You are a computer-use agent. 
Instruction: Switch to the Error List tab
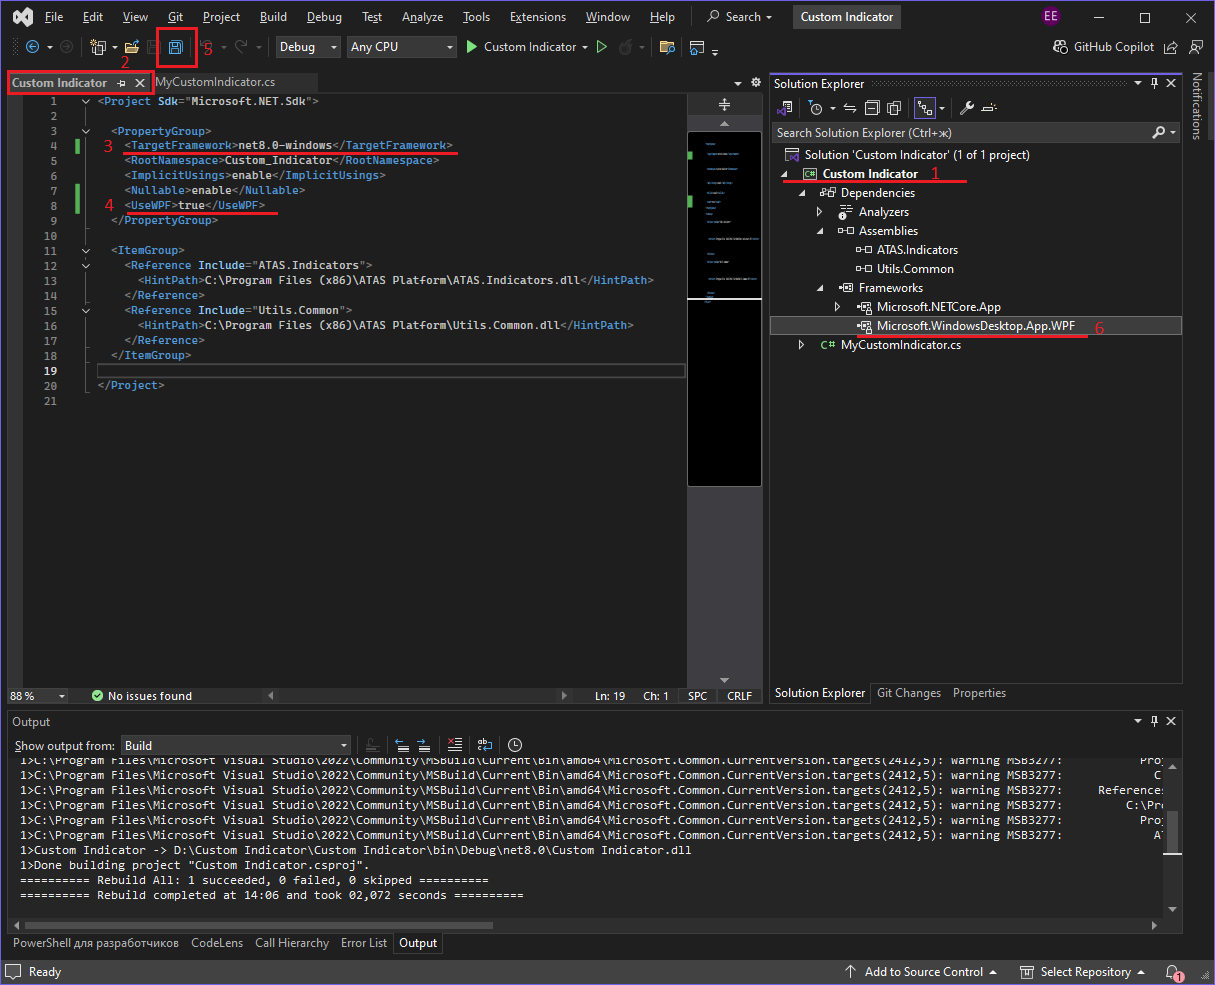tap(364, 943)
